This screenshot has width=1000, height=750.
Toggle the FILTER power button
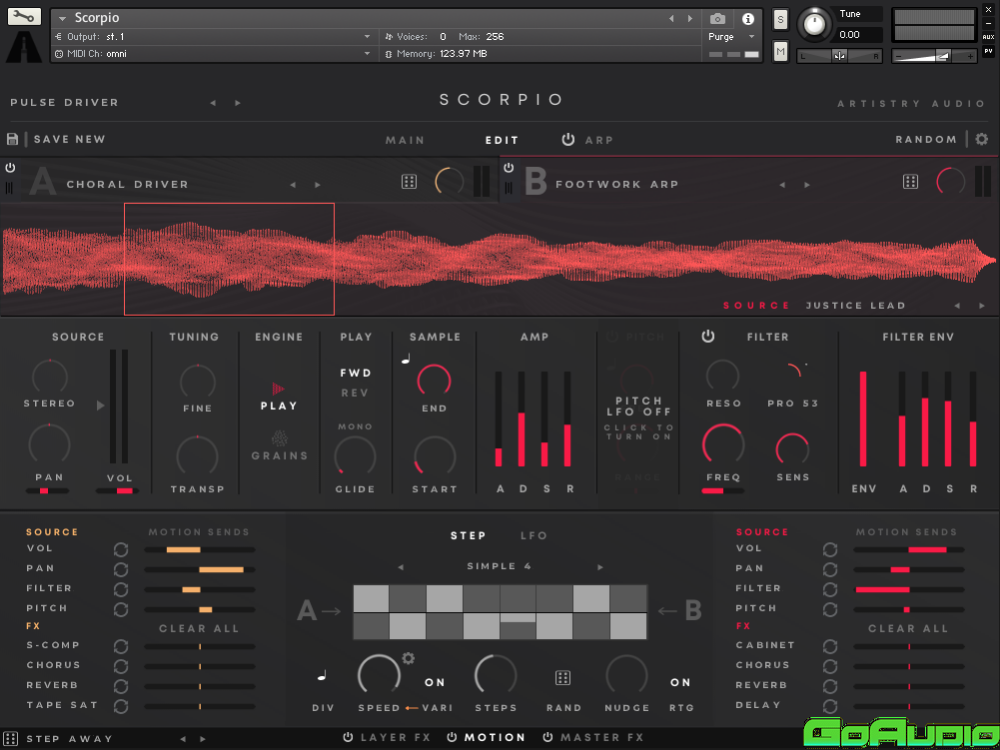708,337
